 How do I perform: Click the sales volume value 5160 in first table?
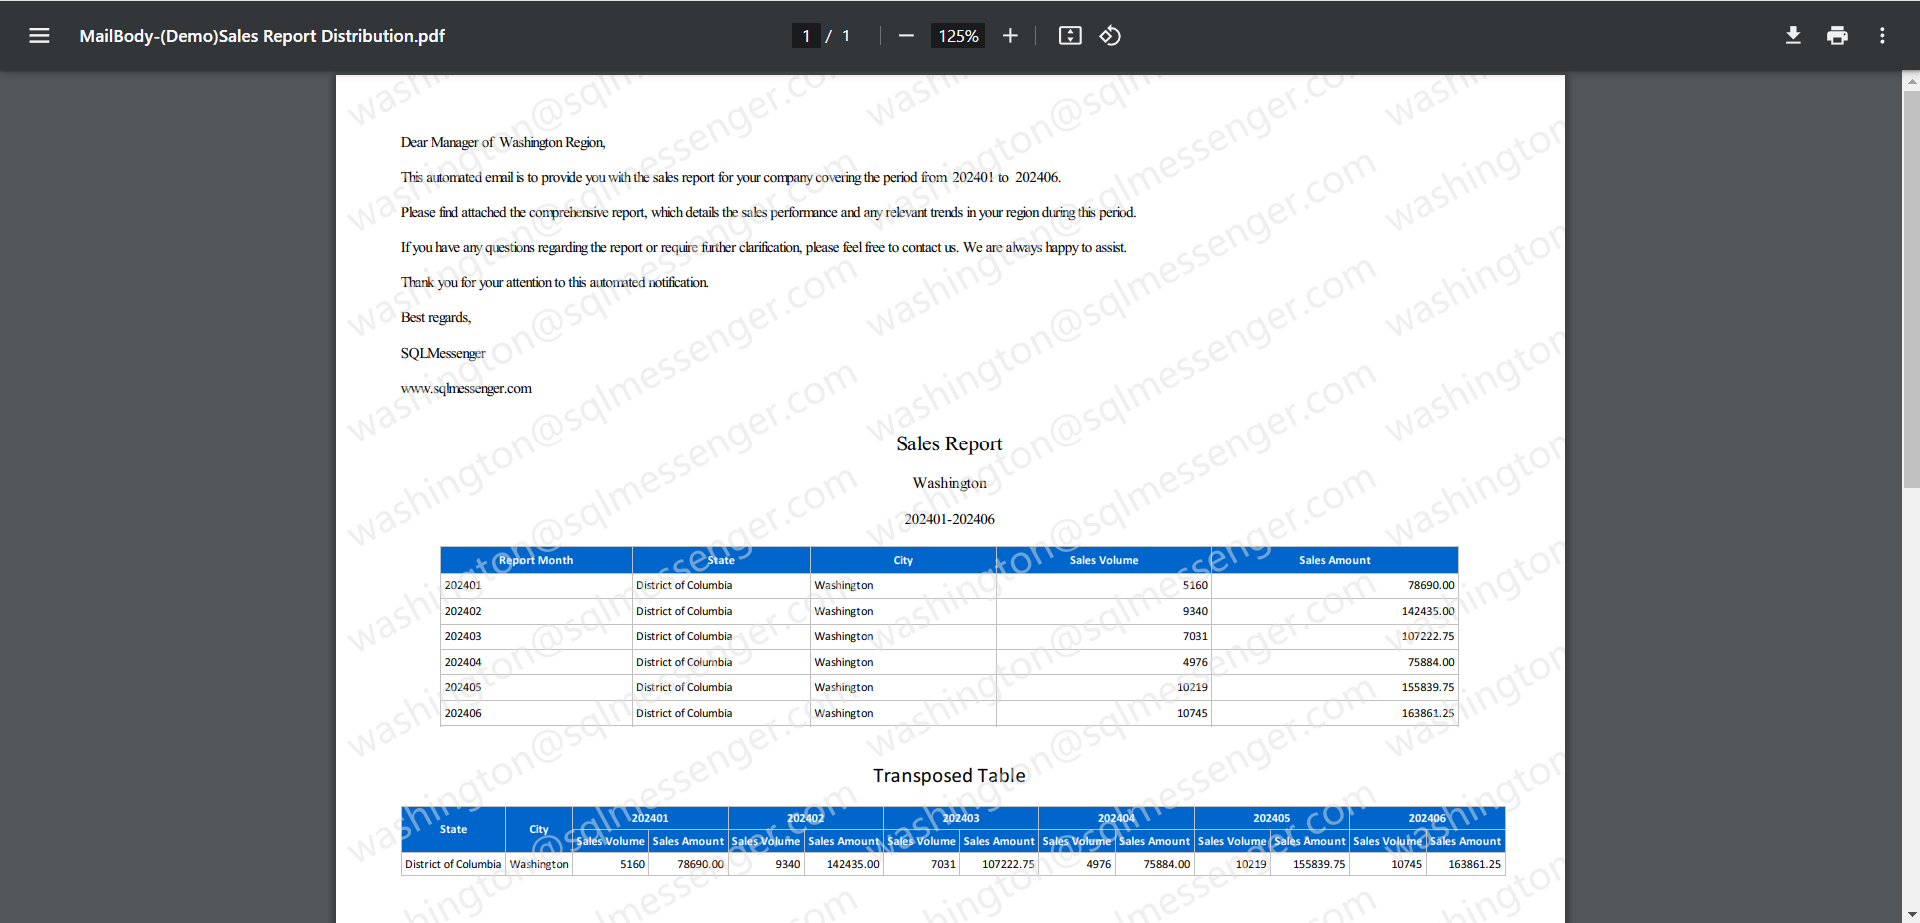click(x=1195, y=585)
